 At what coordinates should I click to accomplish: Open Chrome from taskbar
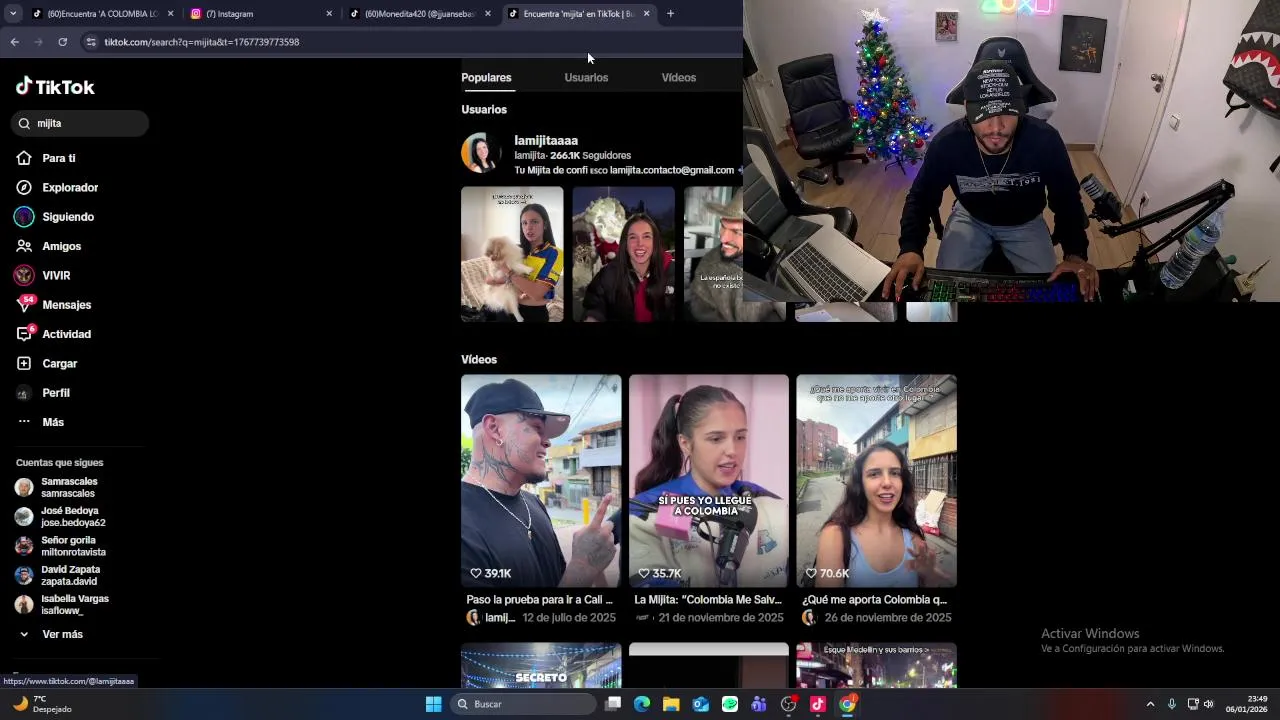(848, 704)
